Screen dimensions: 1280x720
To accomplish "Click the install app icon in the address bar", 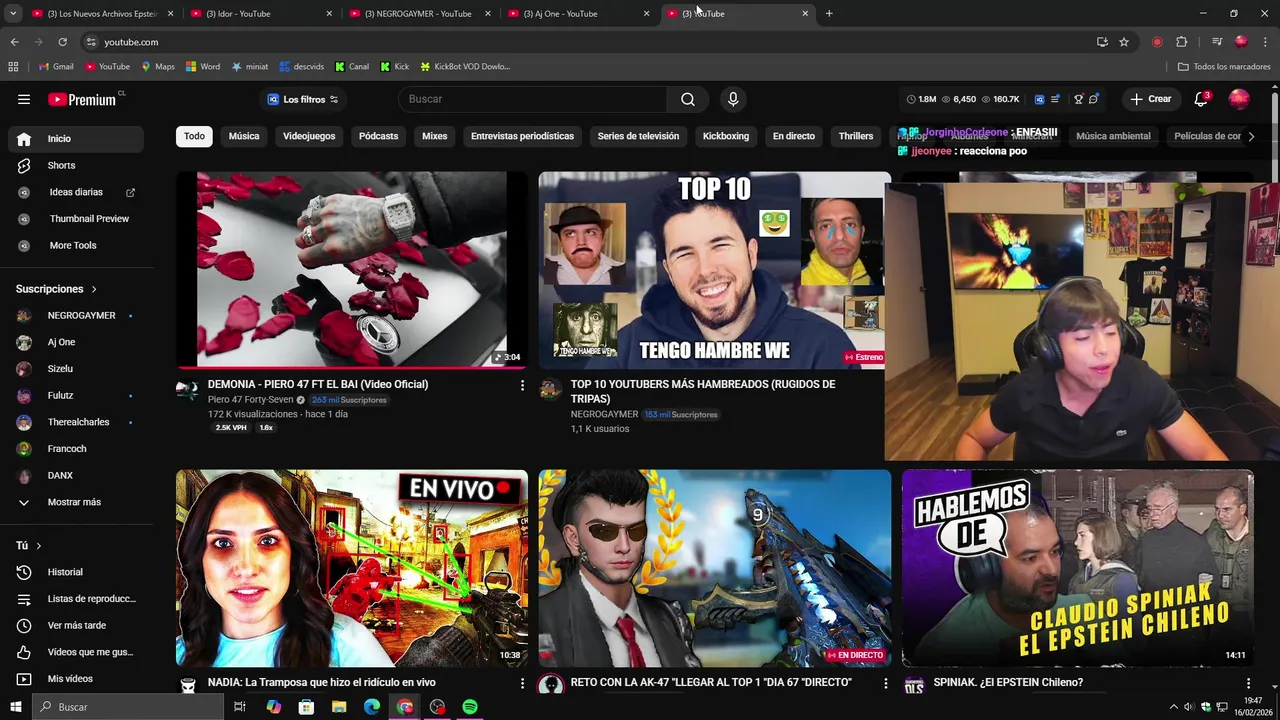I will pos(1102,42).
